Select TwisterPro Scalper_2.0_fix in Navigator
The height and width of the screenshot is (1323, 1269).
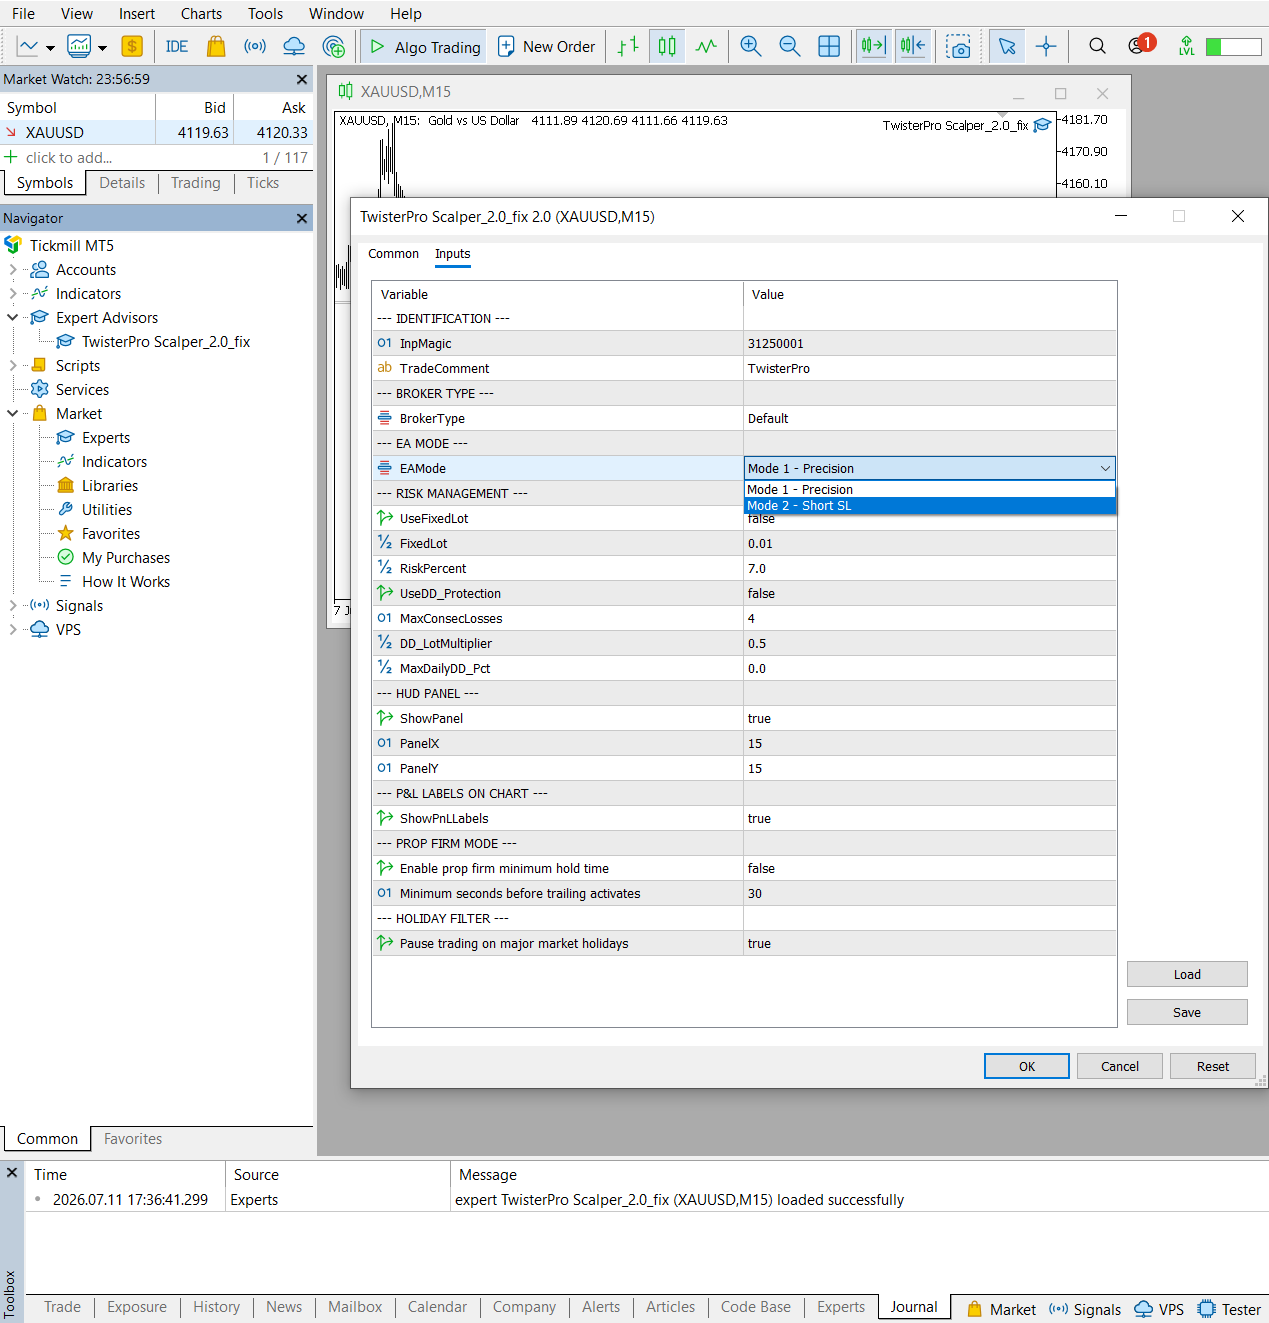click(166, 342)
